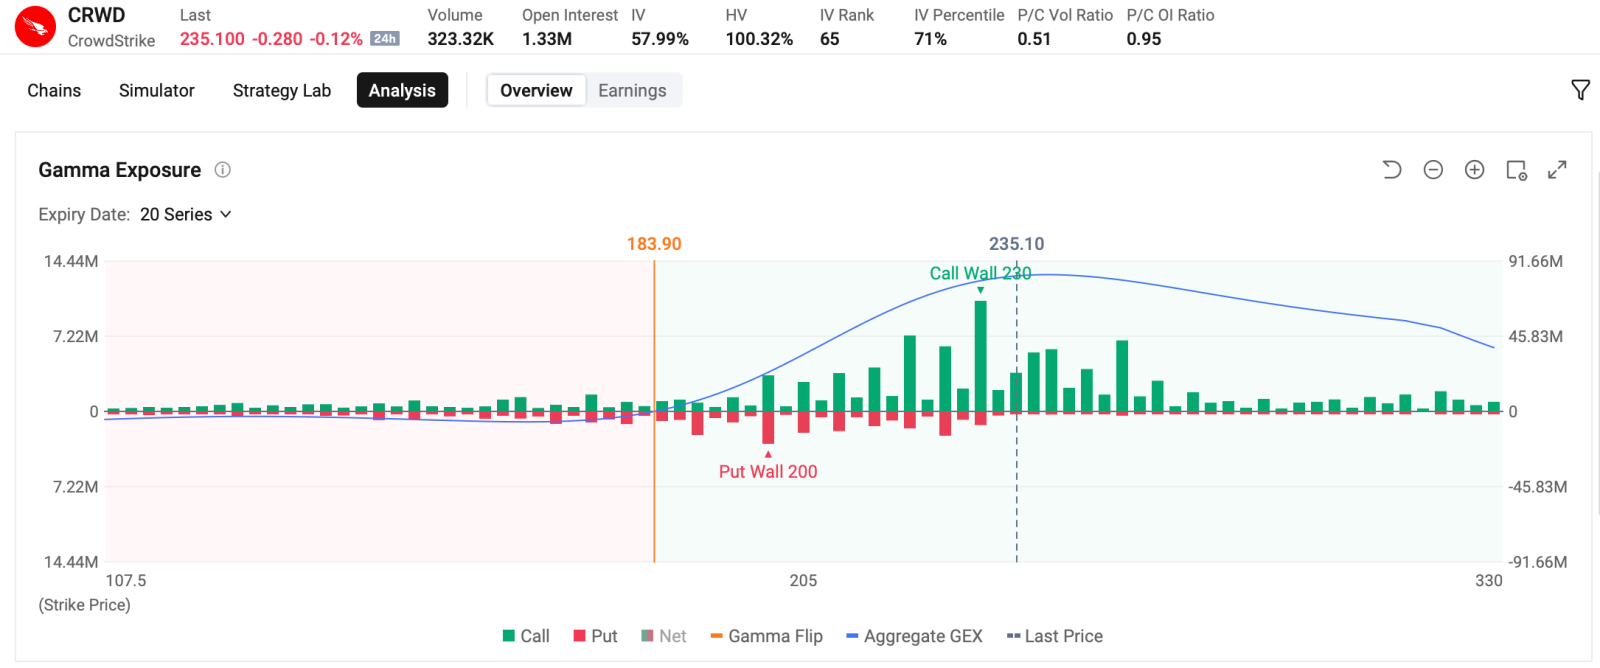Screen dimensions: 1600x668
Task: Click the CrowdStrike company name
Action: tap(111, 41)
